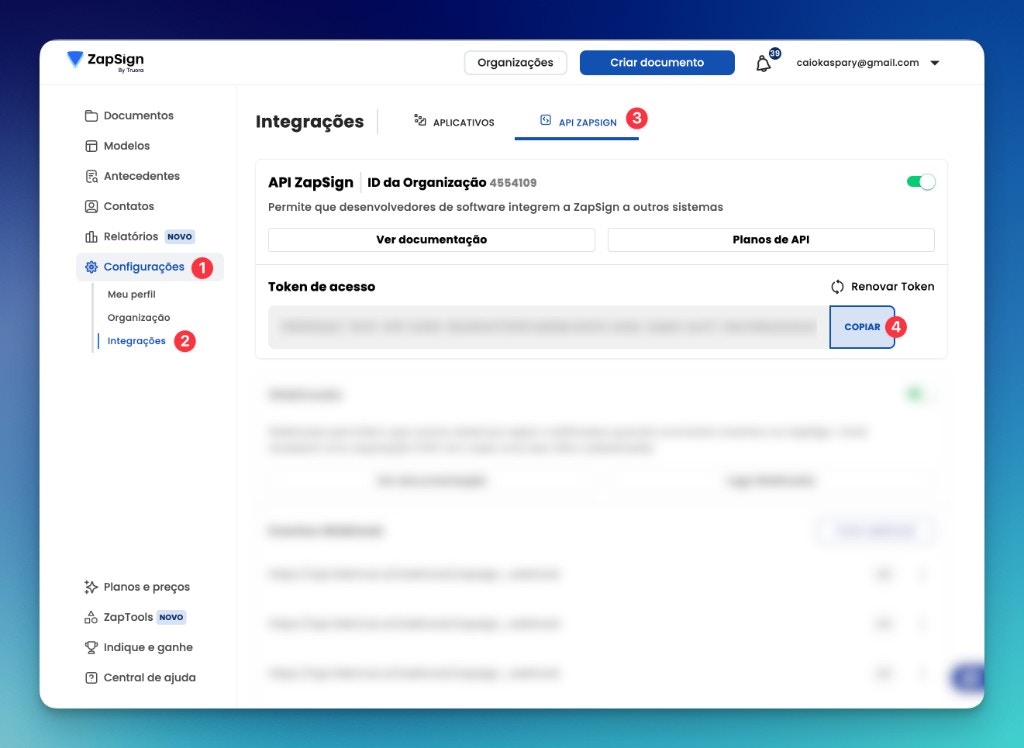Open the notification bell
The width and height of the screenshot is (1024, 748).
[760, 62]
